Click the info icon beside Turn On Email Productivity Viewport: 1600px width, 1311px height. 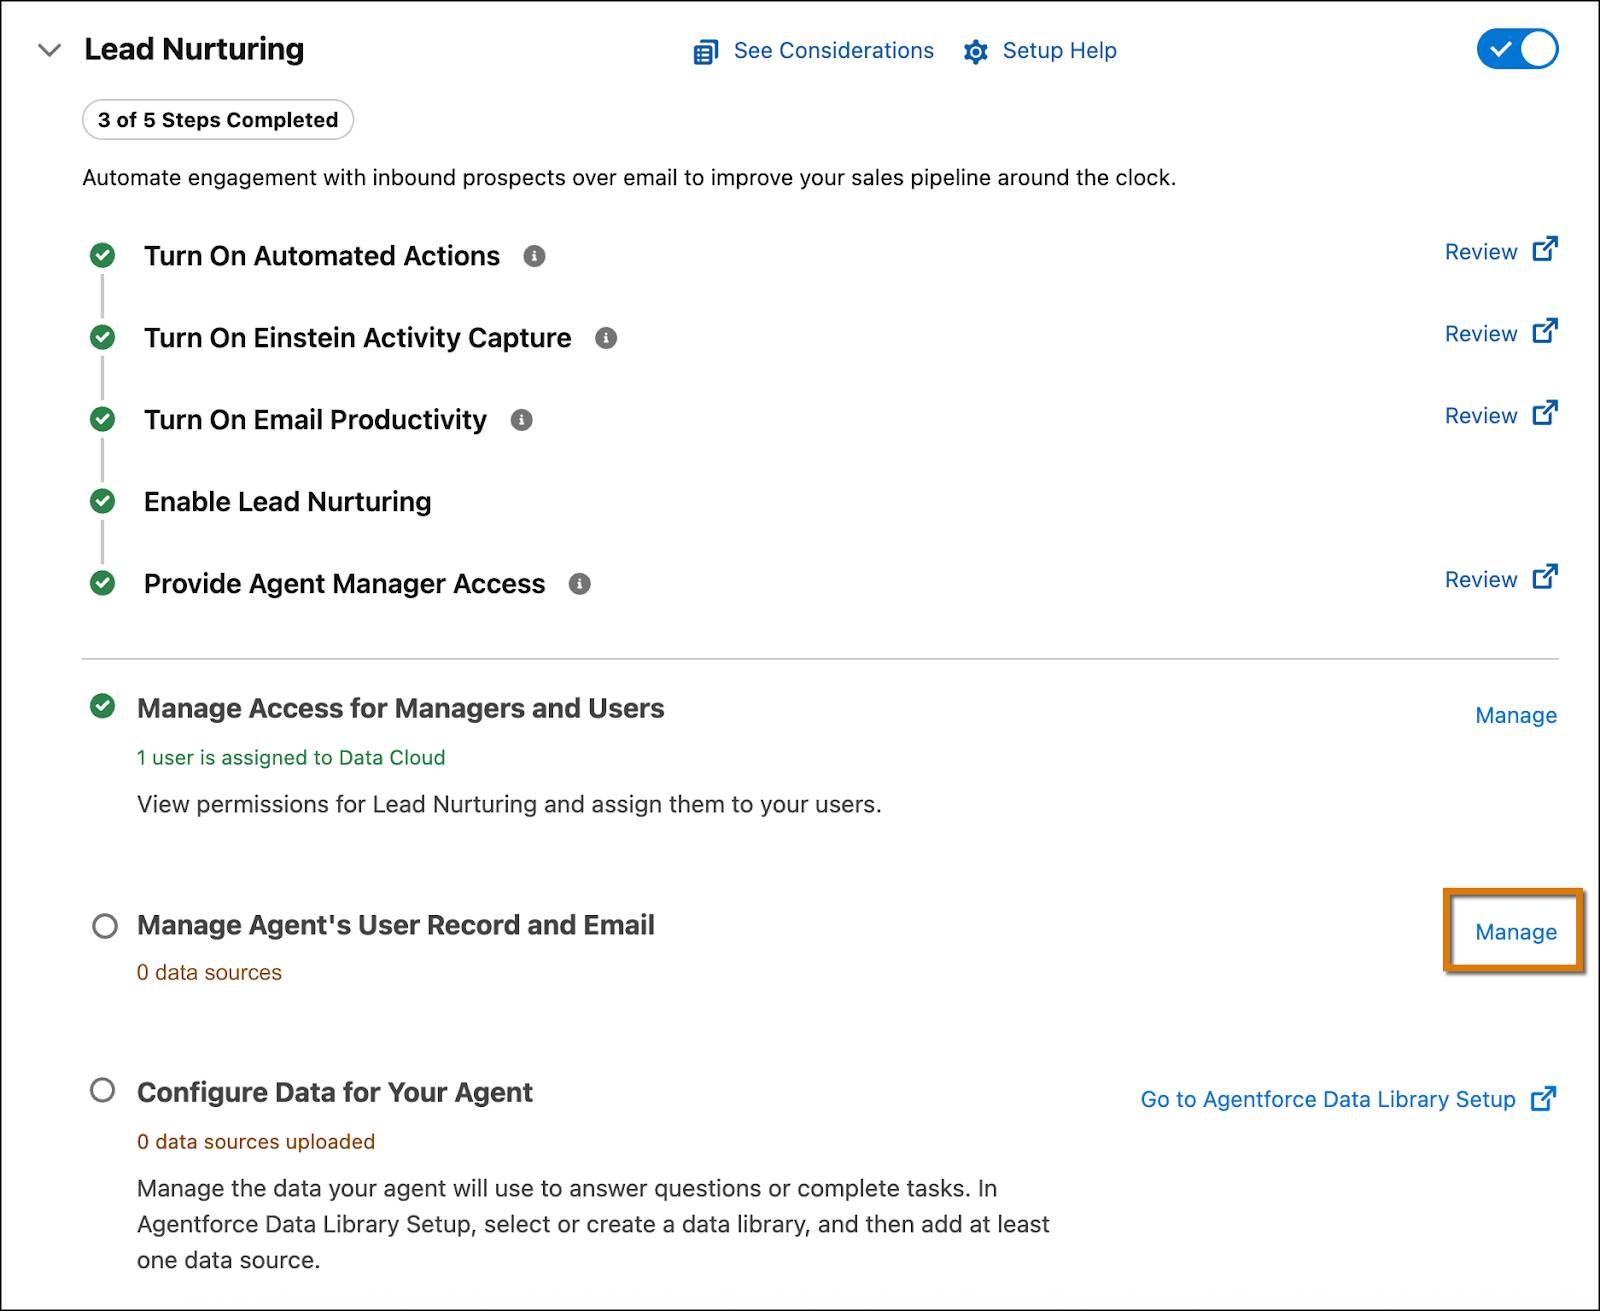(x=521, y=420)
